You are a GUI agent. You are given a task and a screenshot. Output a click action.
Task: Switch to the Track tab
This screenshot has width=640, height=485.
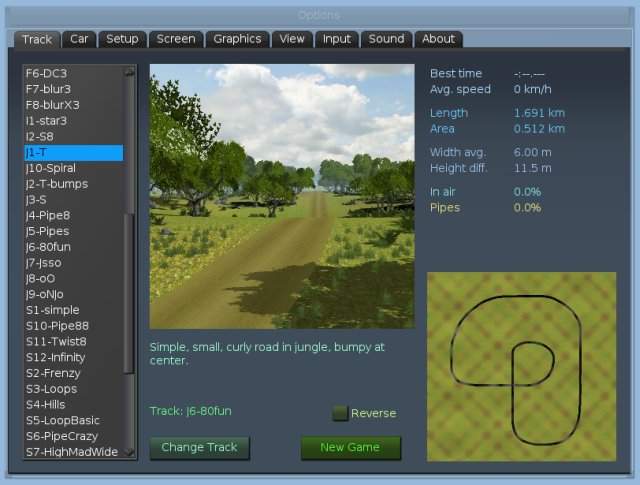click(37, 40)
